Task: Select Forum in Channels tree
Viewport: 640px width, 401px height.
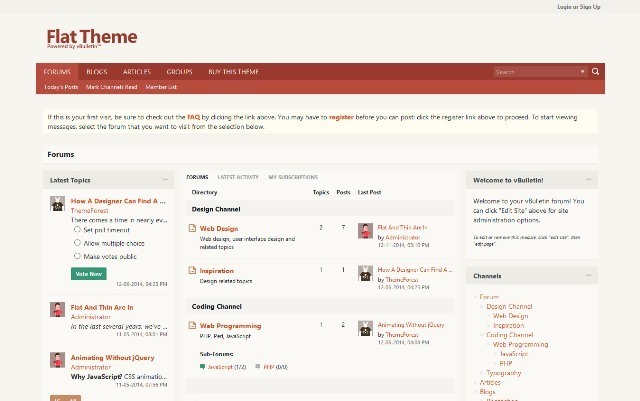Action: [x=489, y=297]
